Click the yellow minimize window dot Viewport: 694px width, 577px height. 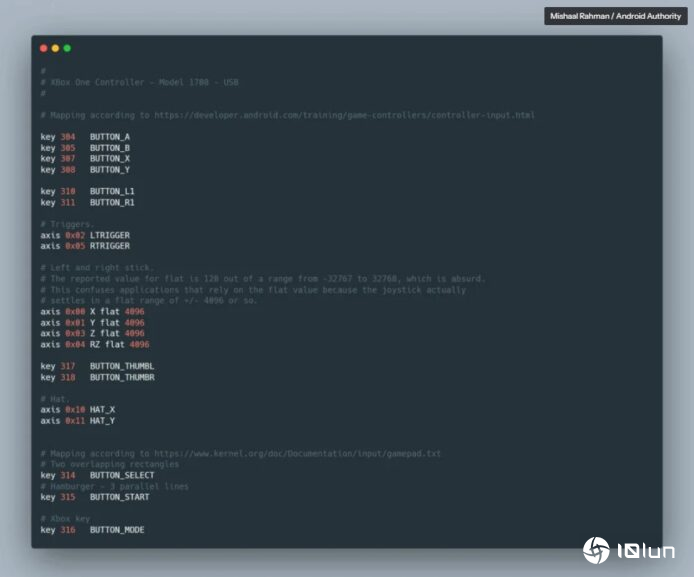coord(55,48)
